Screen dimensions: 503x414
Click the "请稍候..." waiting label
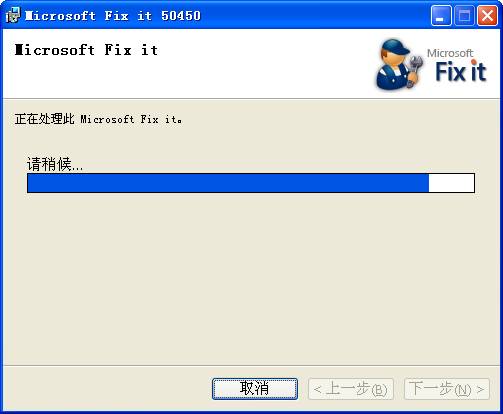pyautogui.click(x=55, y=164)
